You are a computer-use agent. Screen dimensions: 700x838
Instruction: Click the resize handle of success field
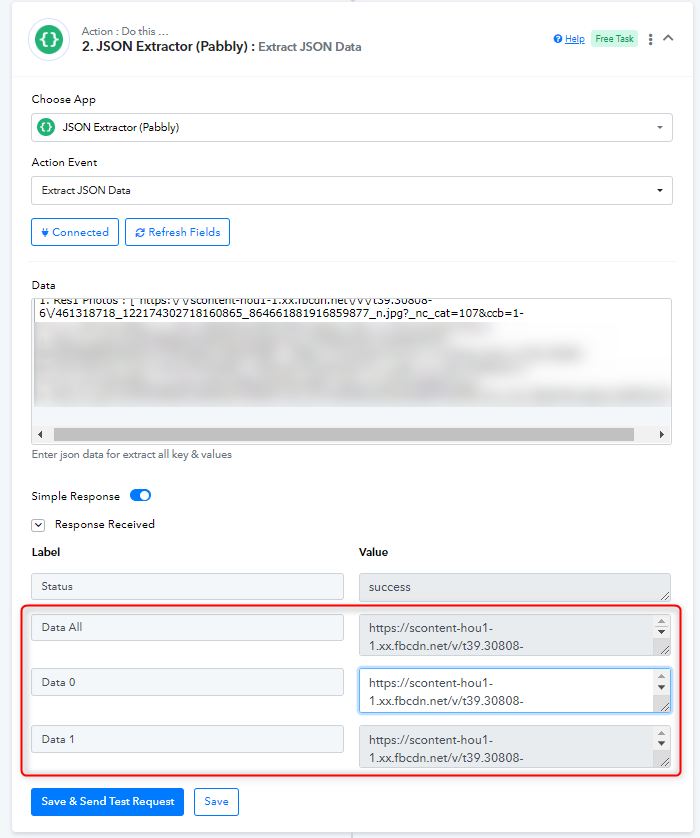[665, 595]
